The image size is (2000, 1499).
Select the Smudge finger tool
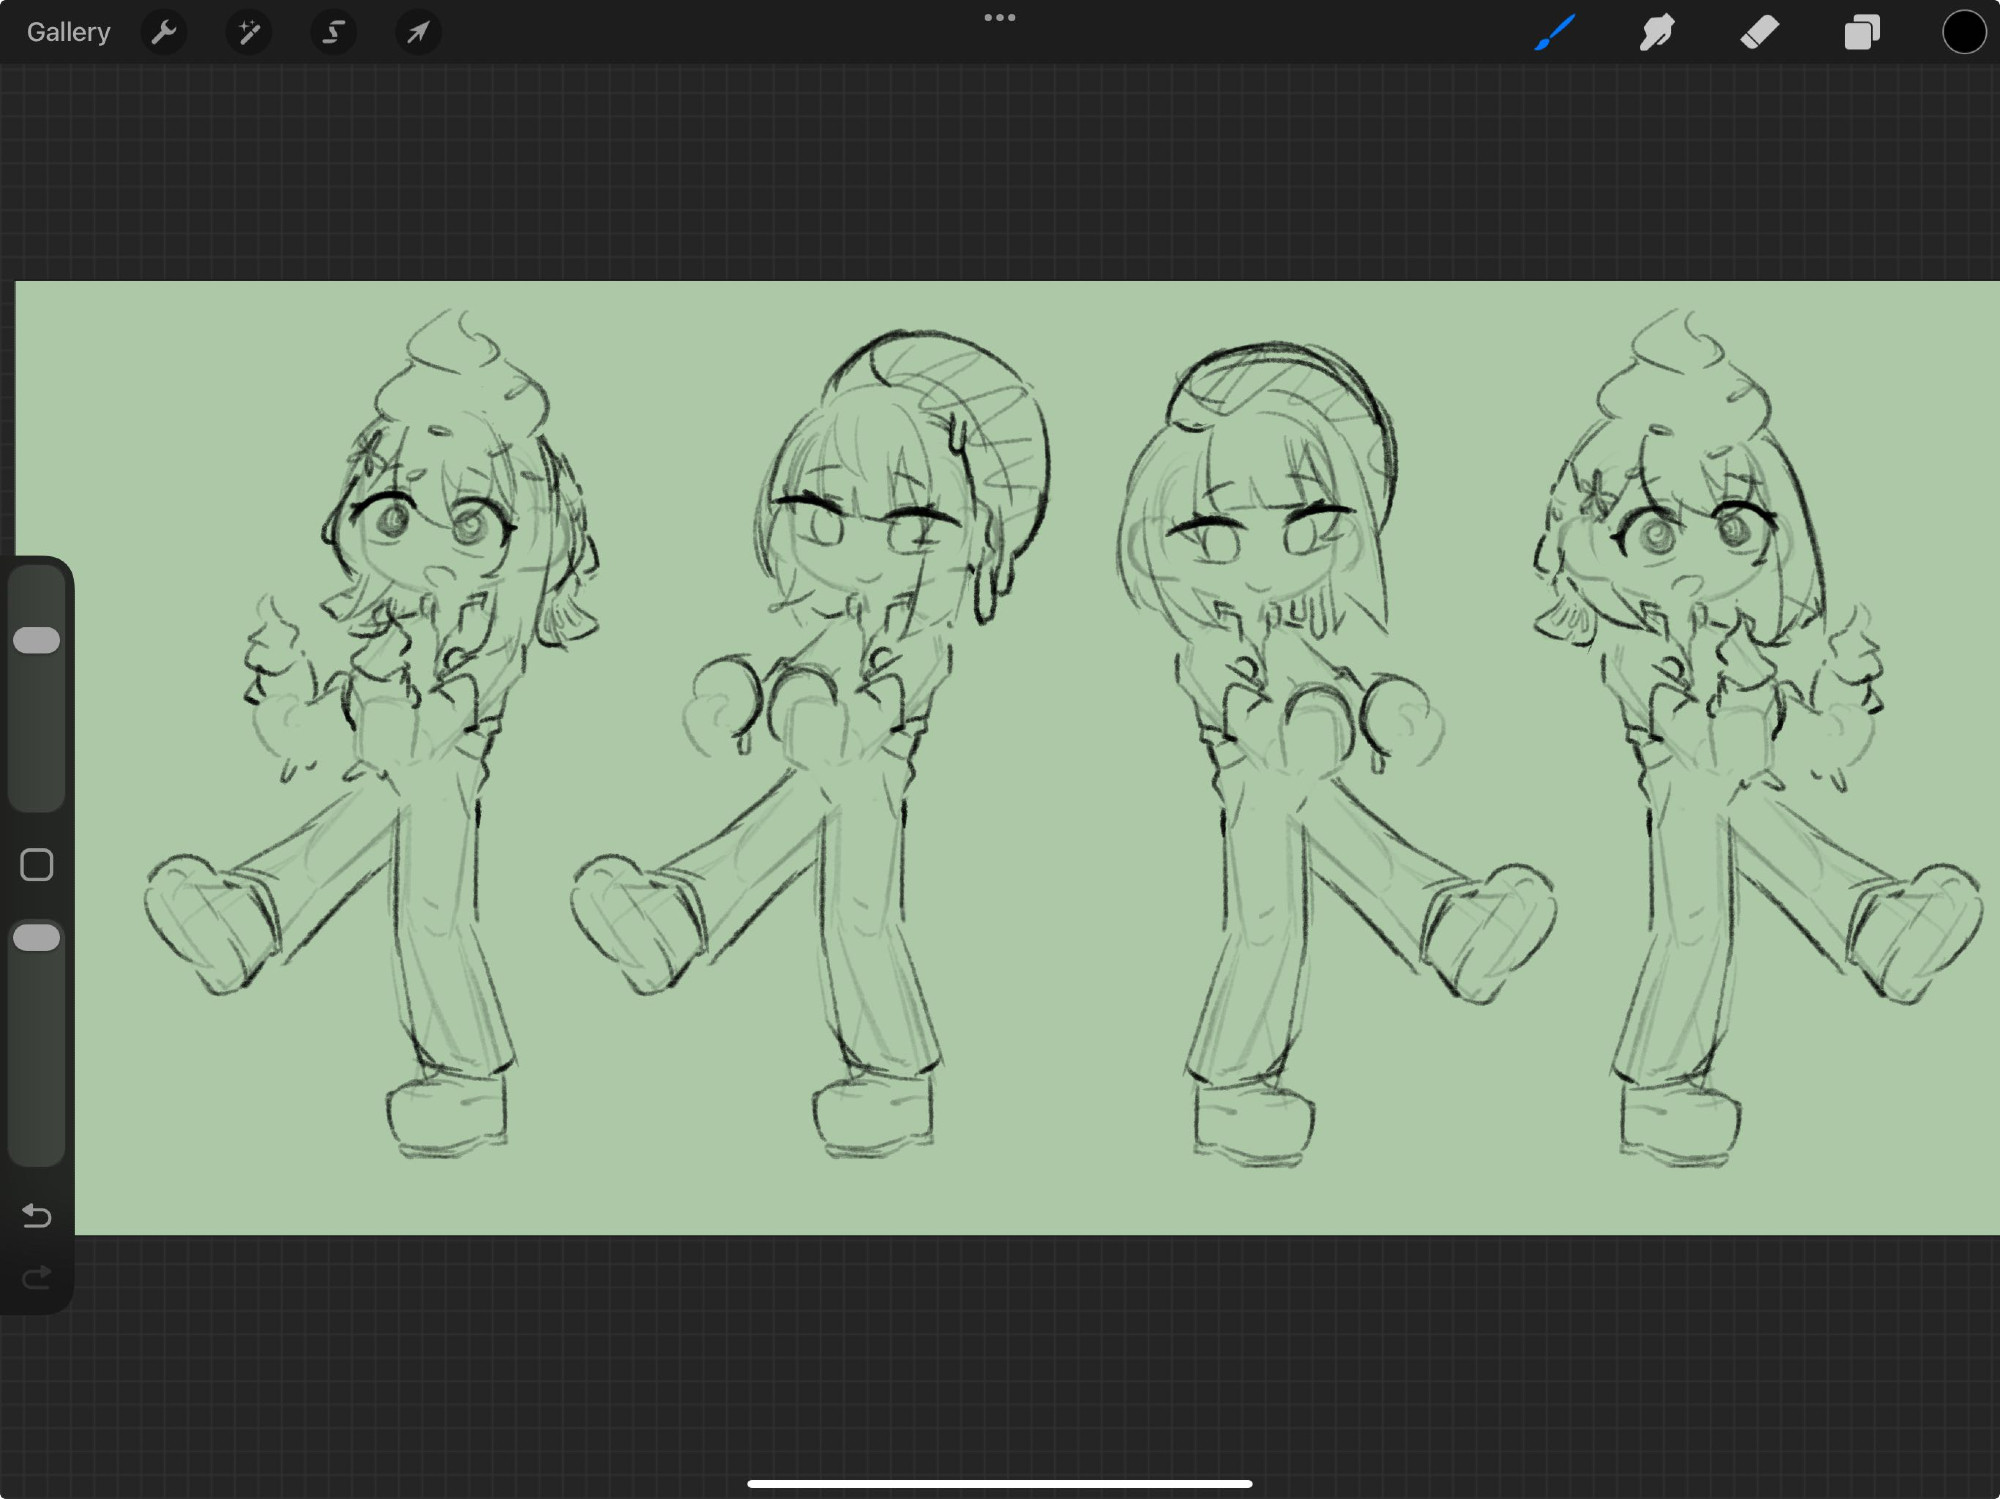point(1657,33)
